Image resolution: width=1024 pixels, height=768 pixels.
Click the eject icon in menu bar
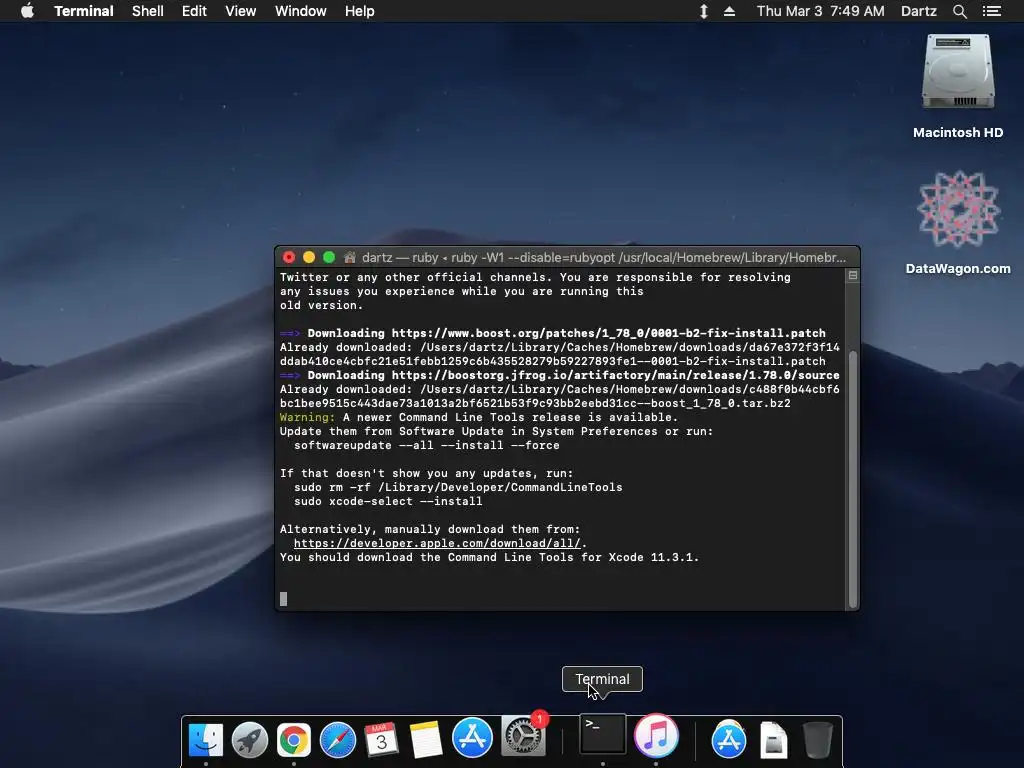point(729,11)
